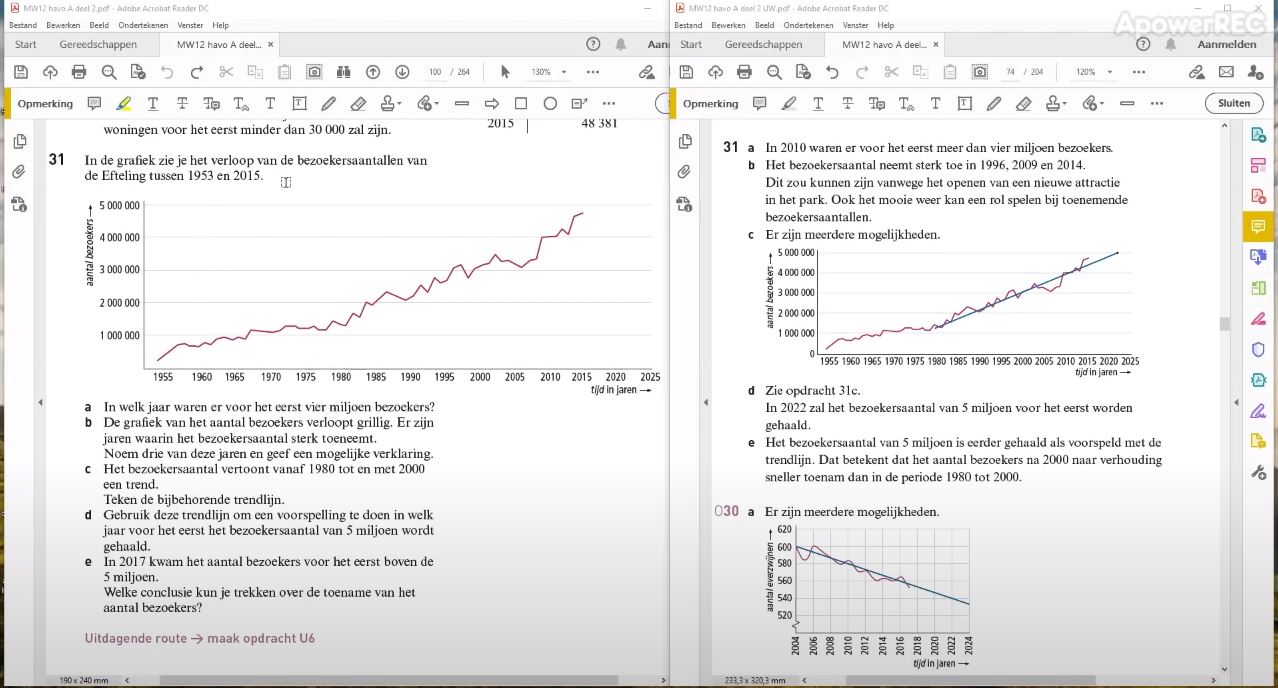Screen dimensions: 1278x688
Task: Print the document in left Acrobat window
Action: pos(79,72)
